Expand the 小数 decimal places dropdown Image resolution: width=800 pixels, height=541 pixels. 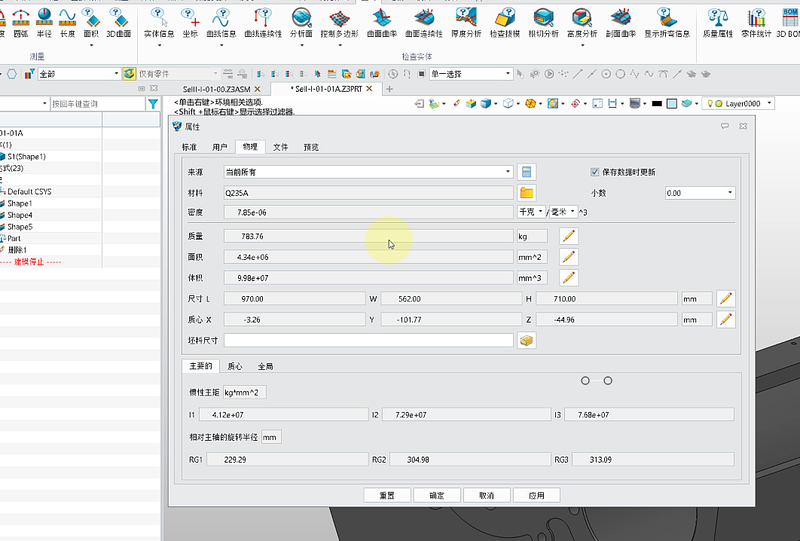(x=699, y=192)
